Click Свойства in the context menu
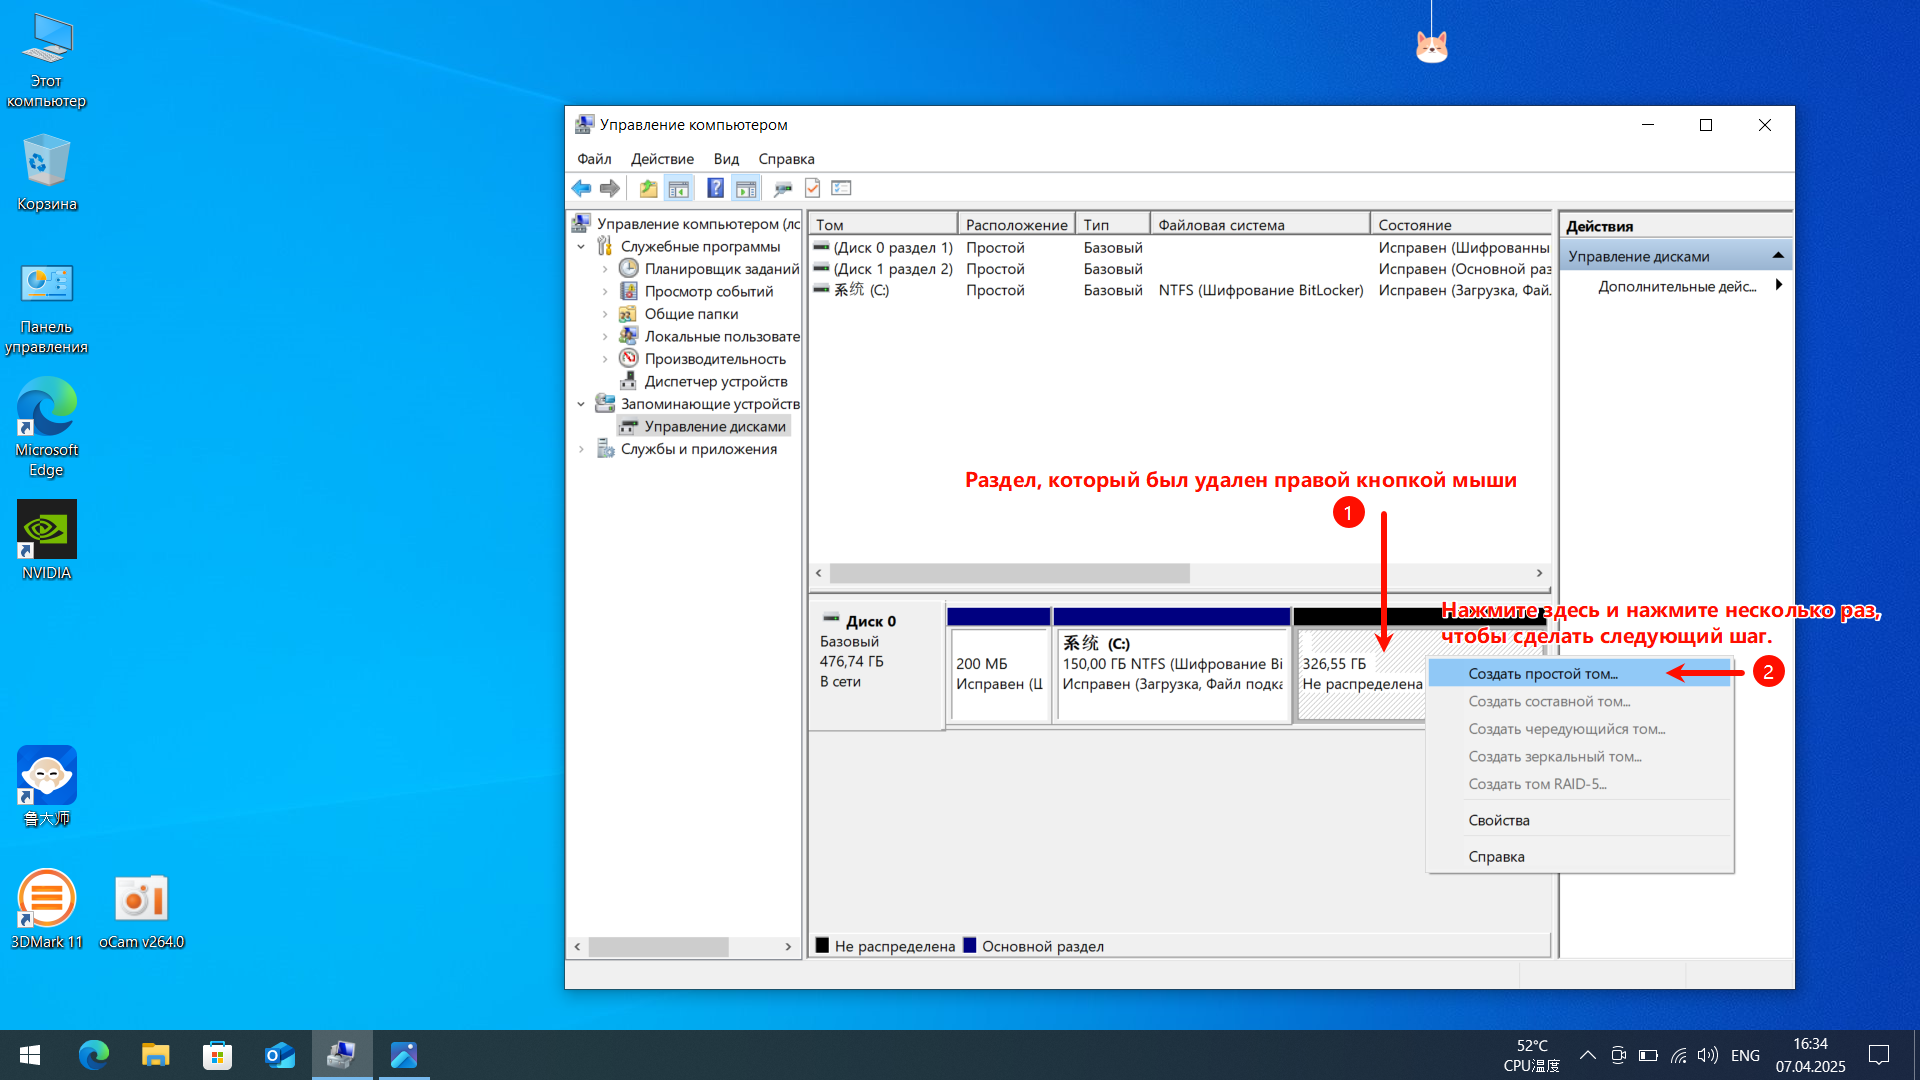 (1498, 820)
